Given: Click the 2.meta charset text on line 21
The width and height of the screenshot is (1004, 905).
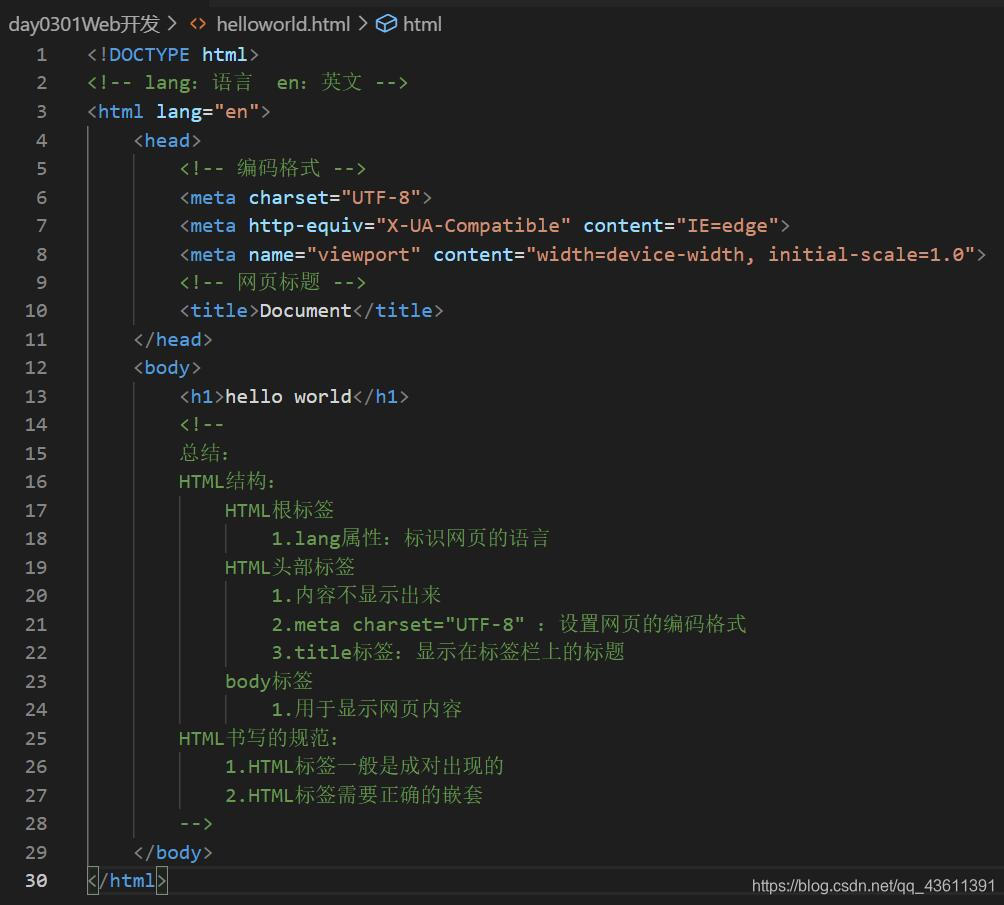Looking at the screenshot, I should pos(508,624).
